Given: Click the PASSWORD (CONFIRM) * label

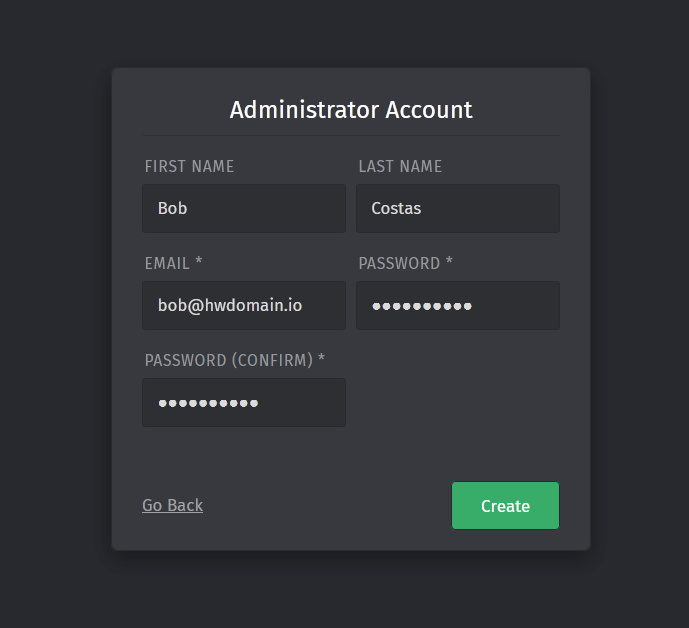Looking at the screenshot, I should point(235,360).
